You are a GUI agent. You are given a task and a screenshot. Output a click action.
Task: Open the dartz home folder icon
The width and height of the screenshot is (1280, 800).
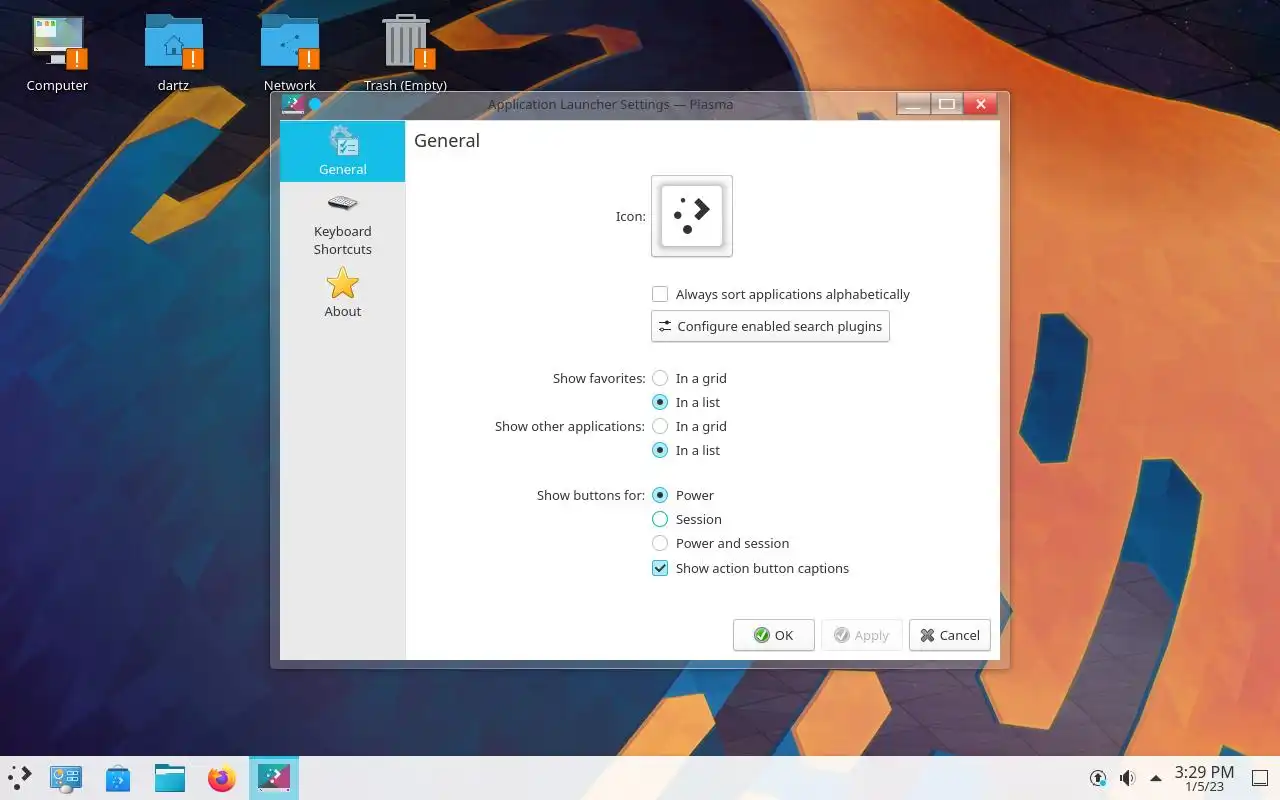173,54
